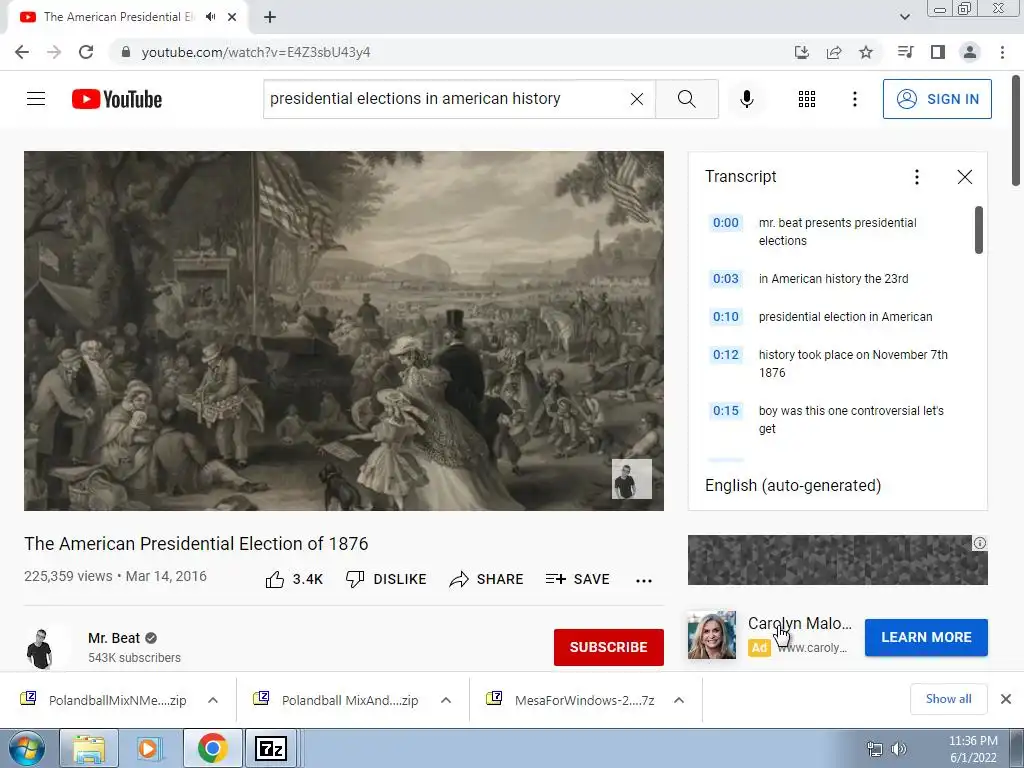Image resolution: width=1024 pixels, height=768 pixels.
Task: Click the browser forward arrow
Action: point(54,52)
